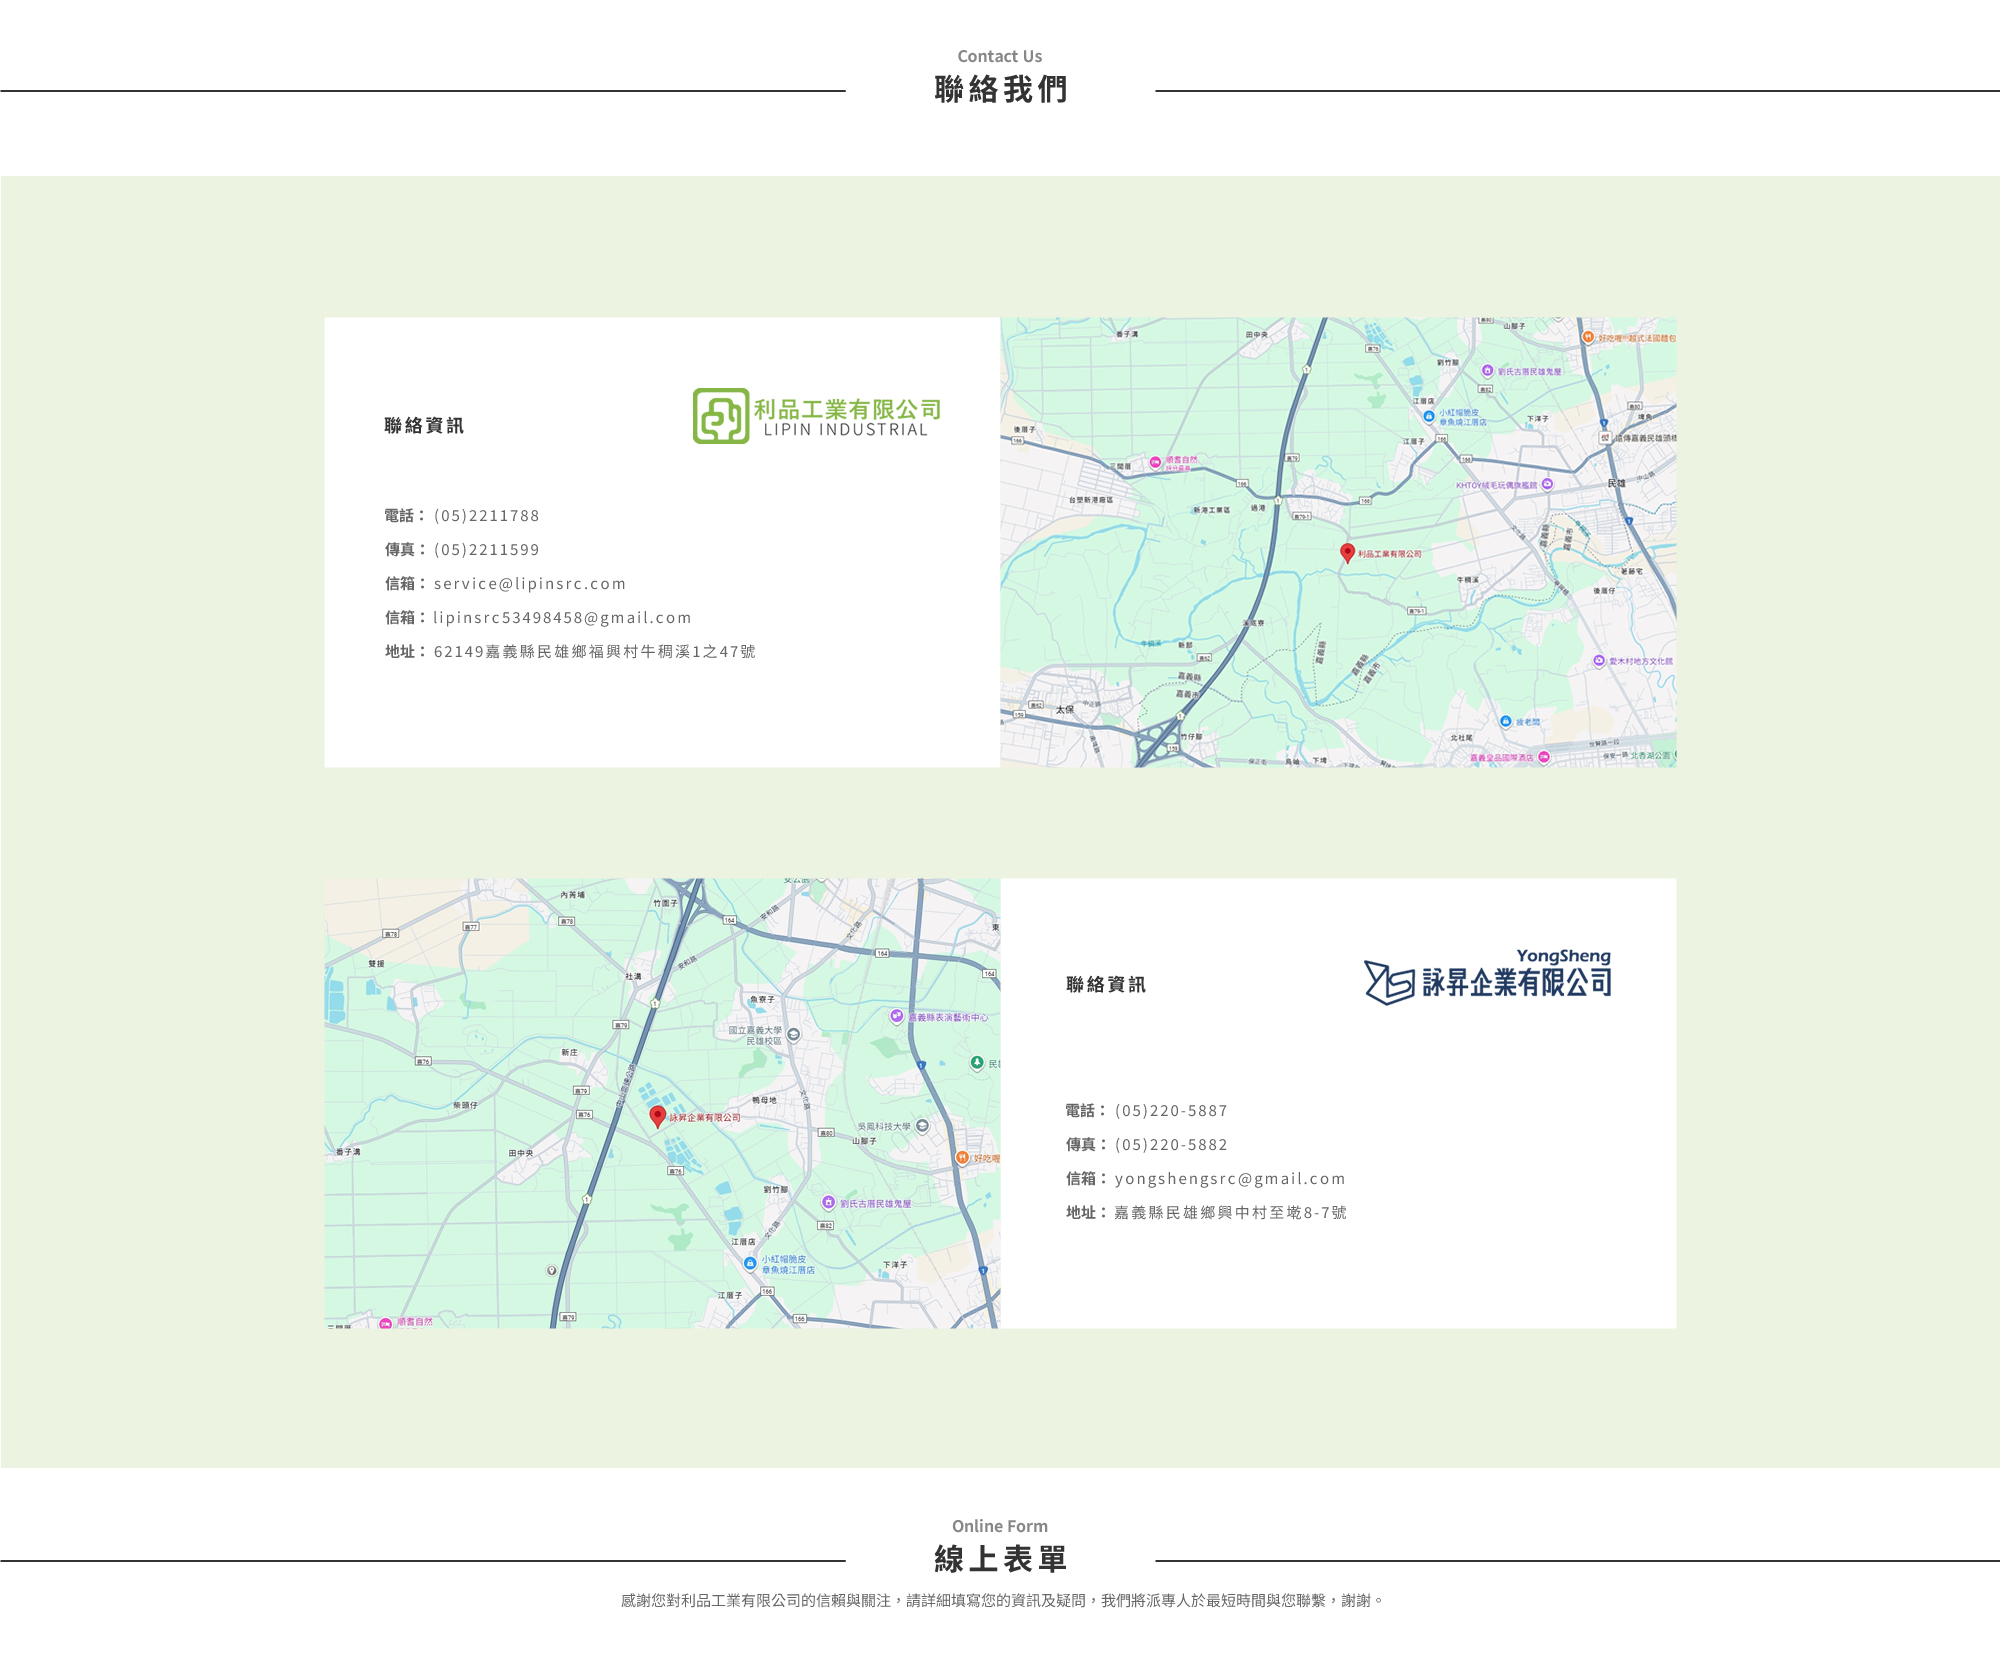Click YongSheng phone number (05)220-5887
The image size is (2000, 1658).
coord(1170,1111)
